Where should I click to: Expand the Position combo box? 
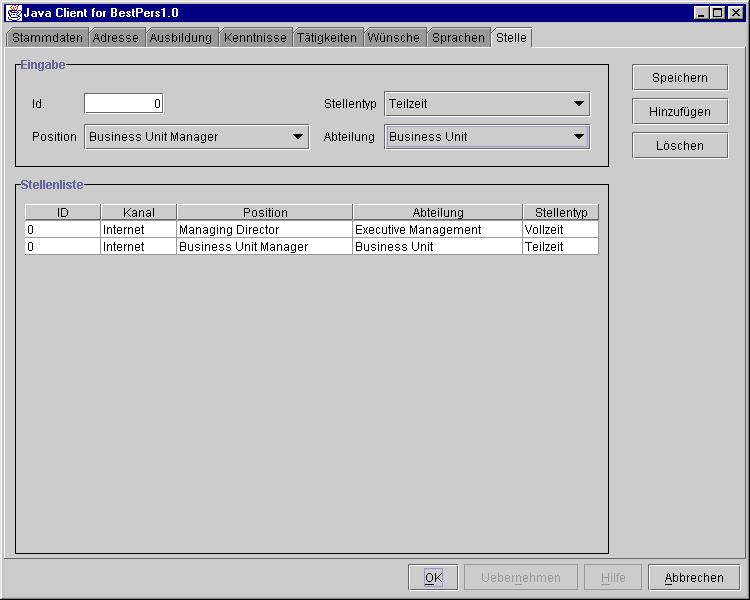(x=297, y=137)
